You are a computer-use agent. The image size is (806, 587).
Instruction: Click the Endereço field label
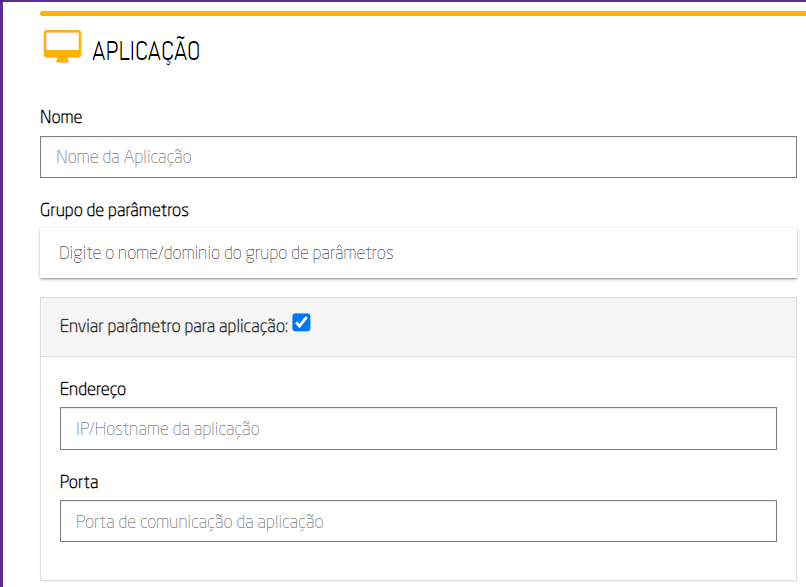click(93, 389)
